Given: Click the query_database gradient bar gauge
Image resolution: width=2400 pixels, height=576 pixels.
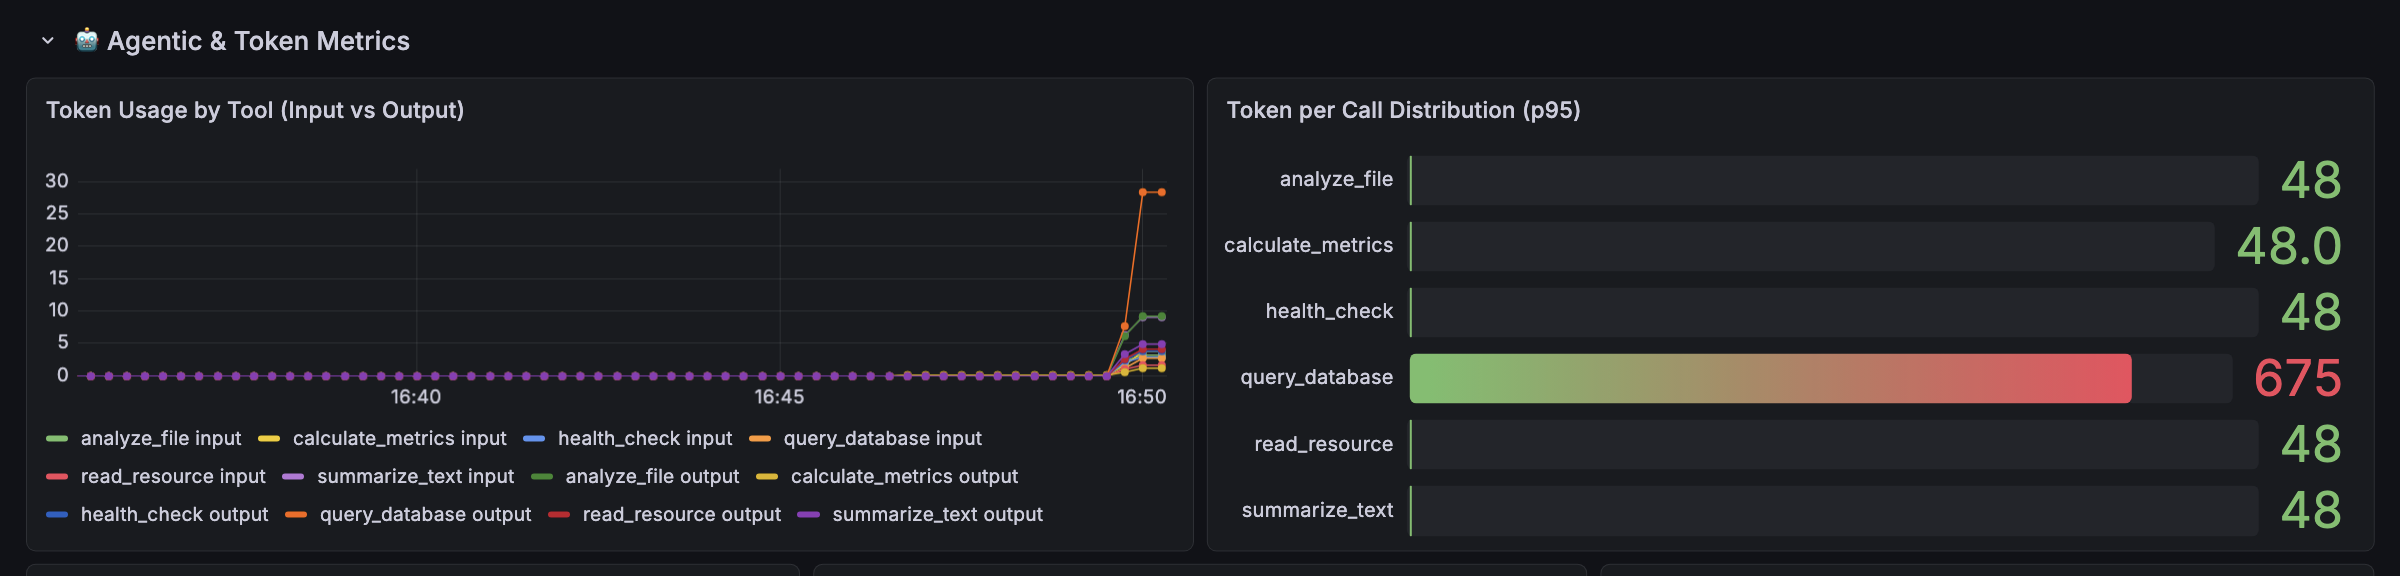Looking at the screenshot, I should pyautogui.click(x=1770, y=378).
